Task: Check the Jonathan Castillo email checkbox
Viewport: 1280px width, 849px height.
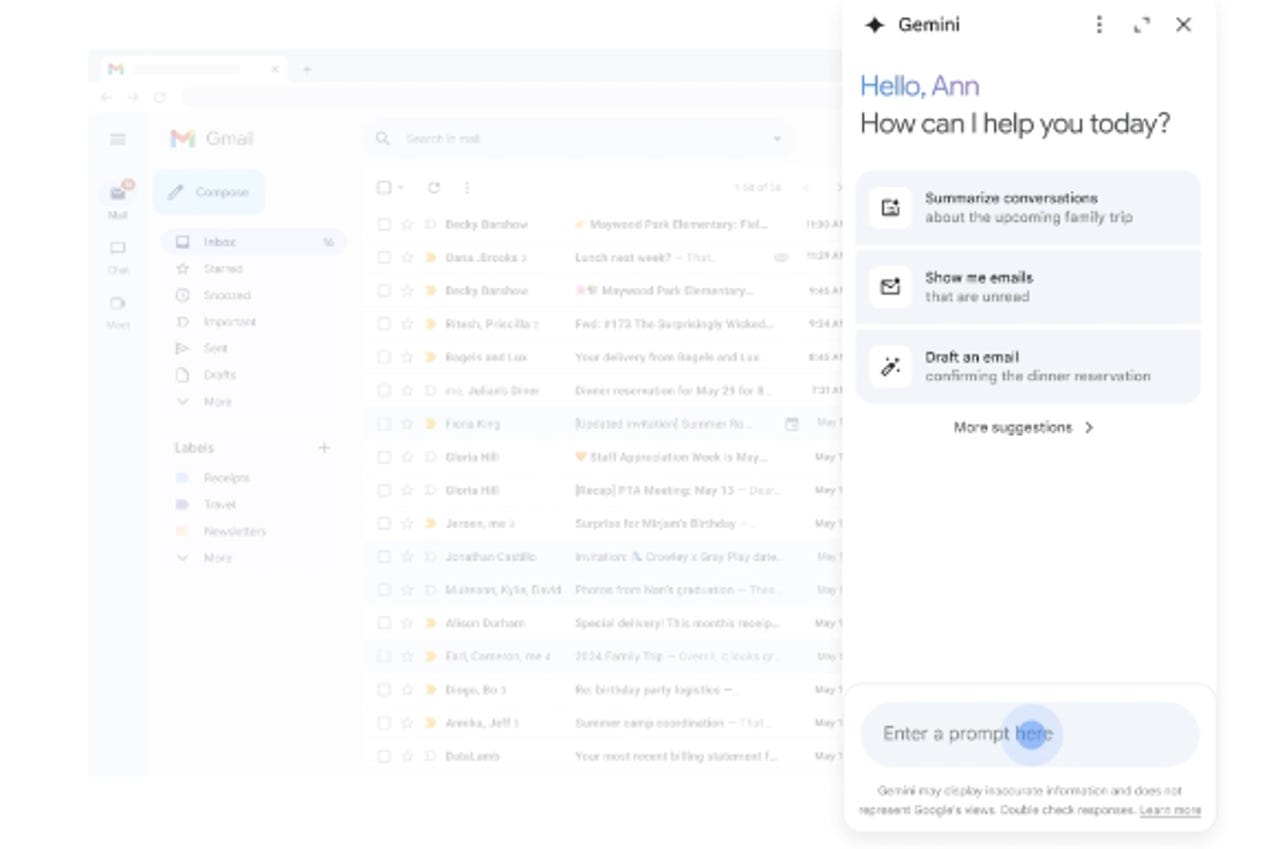Action: (x=383, y=557)
